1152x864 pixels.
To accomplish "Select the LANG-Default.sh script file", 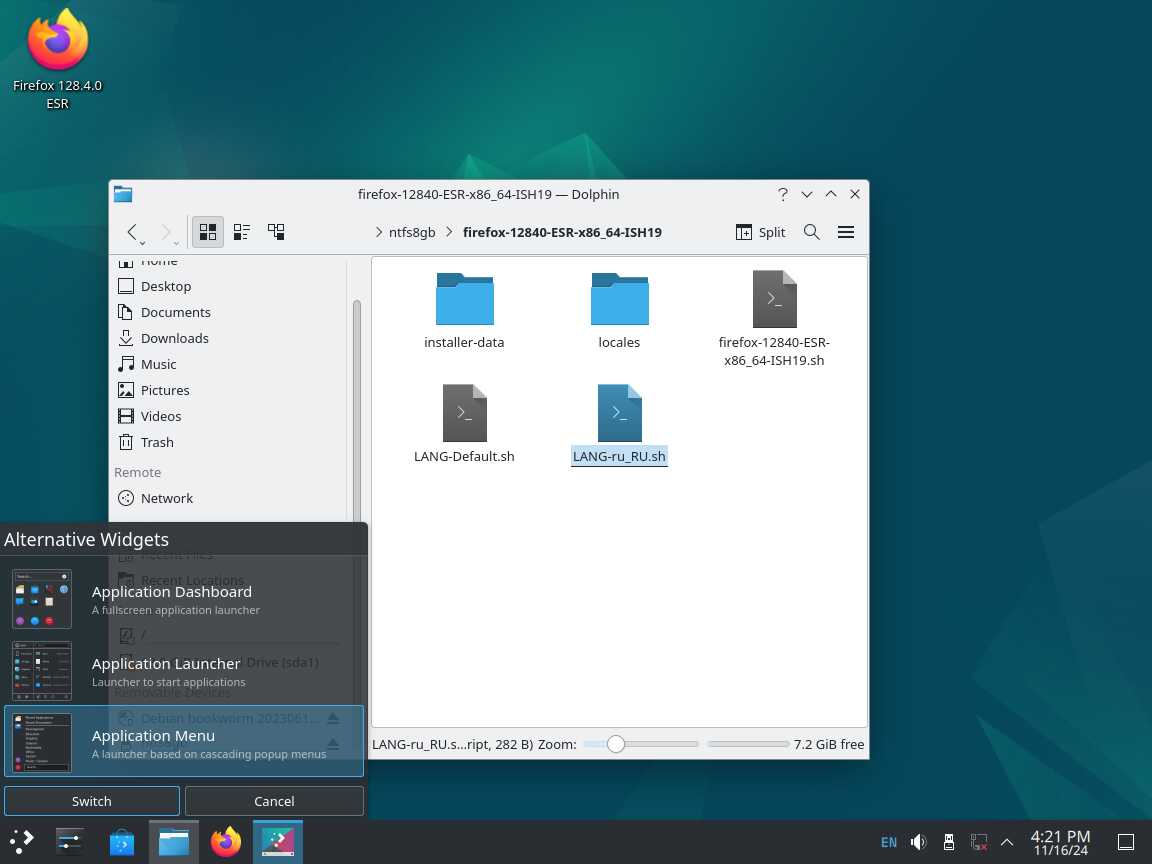I will 464,422.
